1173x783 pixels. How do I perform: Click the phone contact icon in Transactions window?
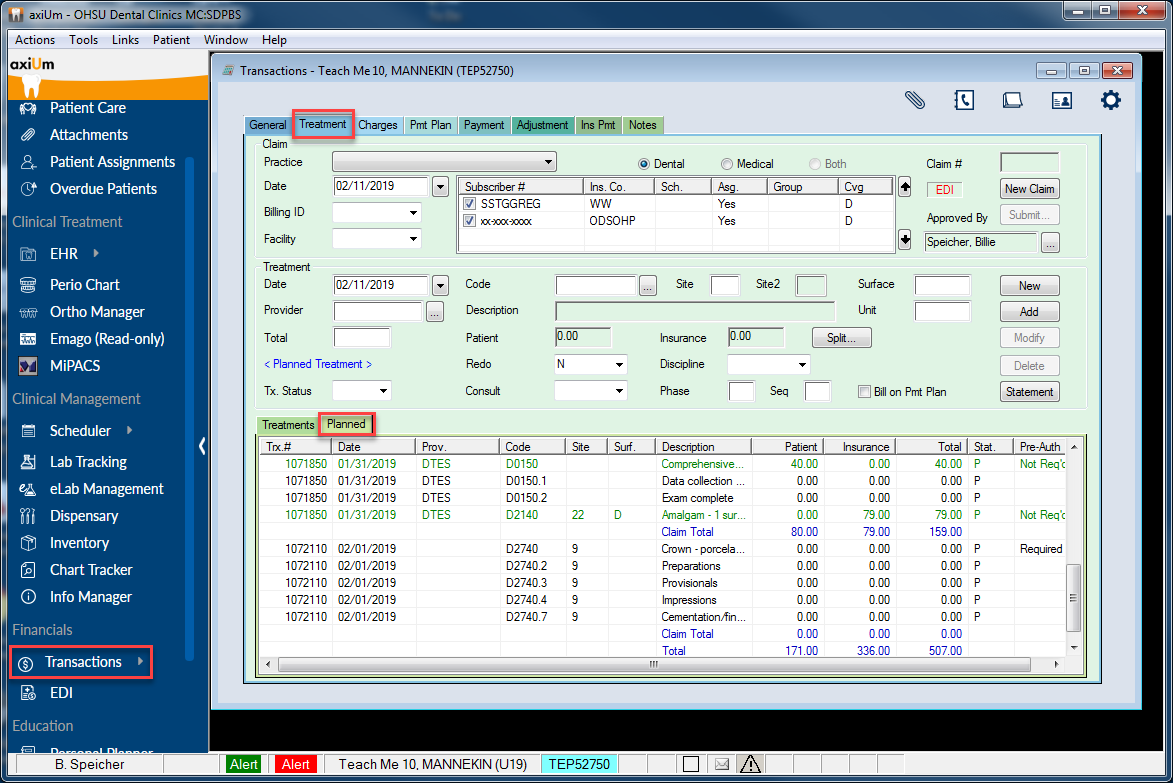pos(964,100)
